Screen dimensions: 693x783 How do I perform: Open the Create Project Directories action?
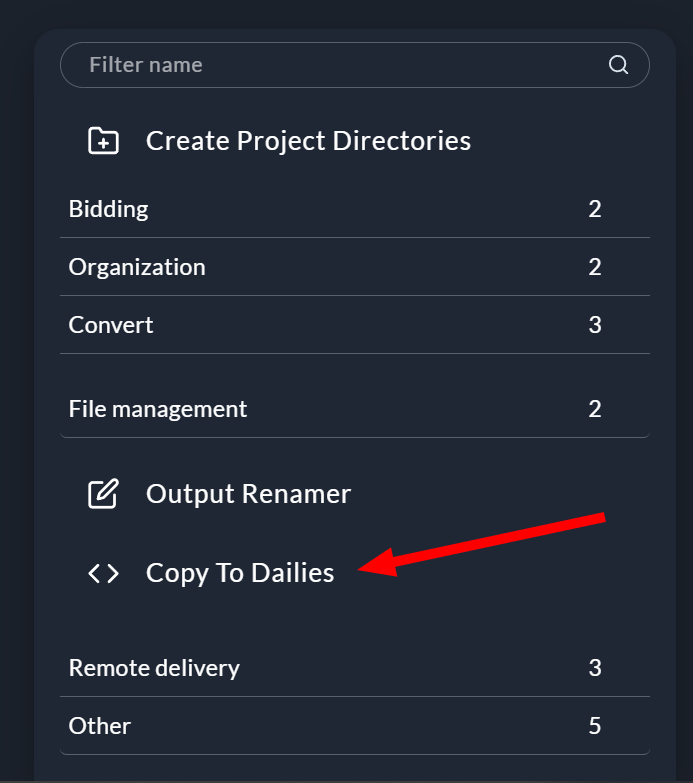click(x=308, y=141)
